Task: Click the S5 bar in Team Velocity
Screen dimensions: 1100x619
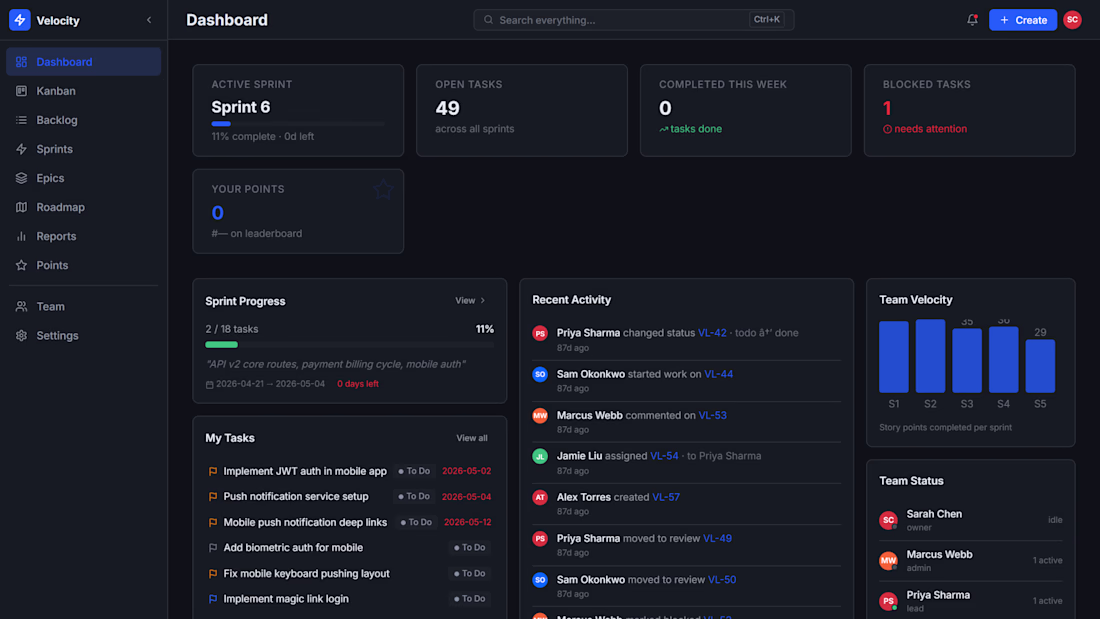Action: (x=1040, y=366)
